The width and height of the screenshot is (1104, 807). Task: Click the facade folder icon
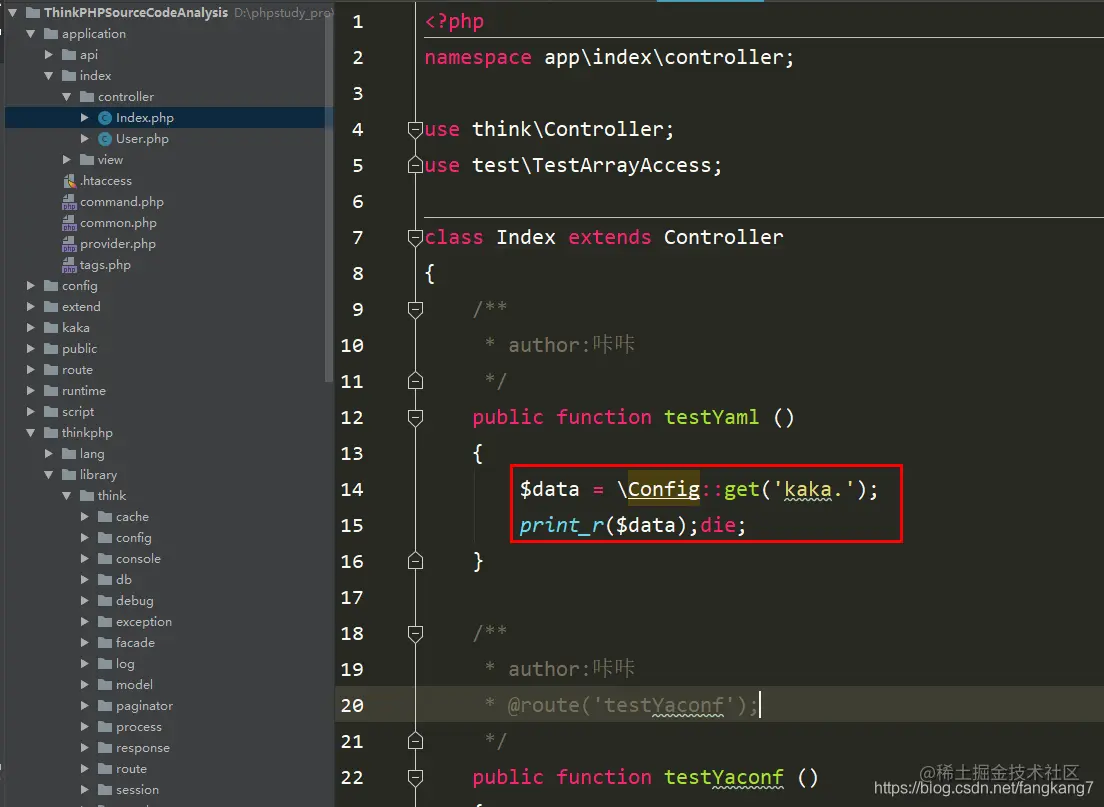[105, 642]
